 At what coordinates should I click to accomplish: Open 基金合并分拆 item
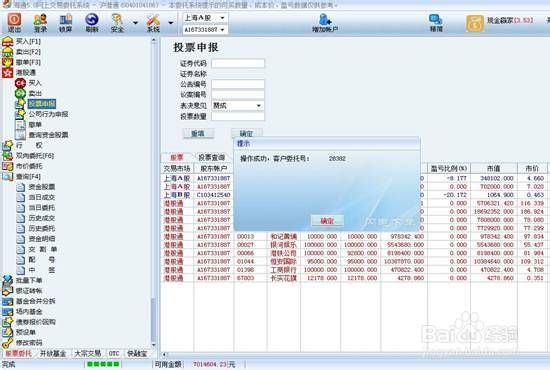pyautogui.click(x=35, y=301)
